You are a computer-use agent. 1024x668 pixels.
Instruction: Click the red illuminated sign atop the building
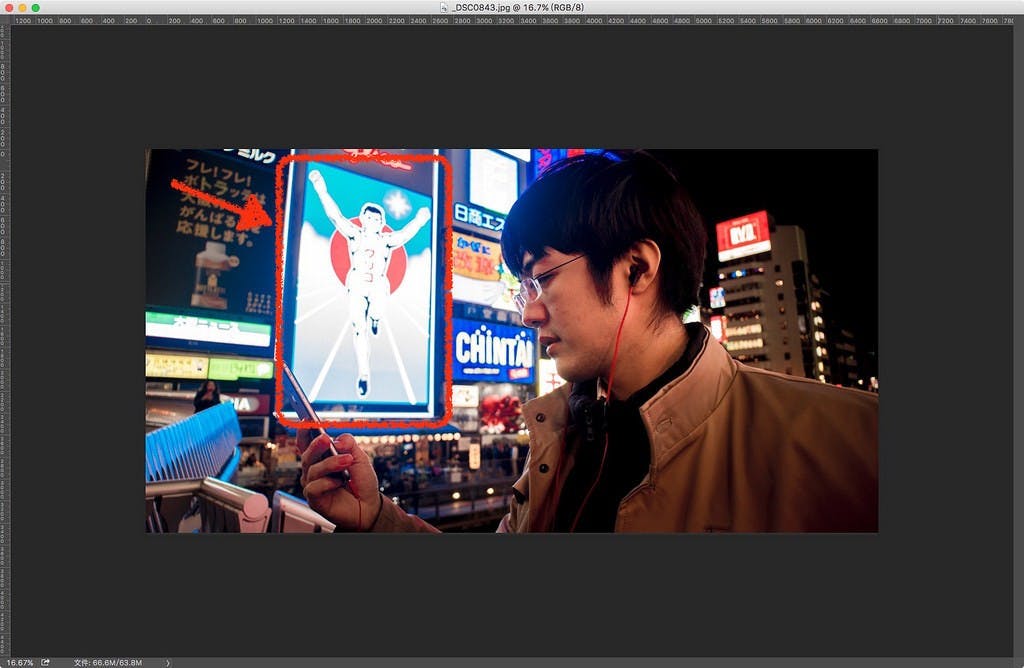point(743,235)
